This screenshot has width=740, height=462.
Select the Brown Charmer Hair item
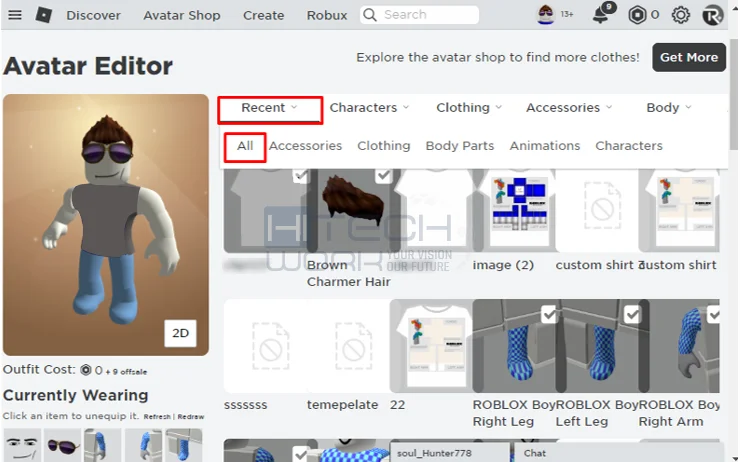coord(353,211)
